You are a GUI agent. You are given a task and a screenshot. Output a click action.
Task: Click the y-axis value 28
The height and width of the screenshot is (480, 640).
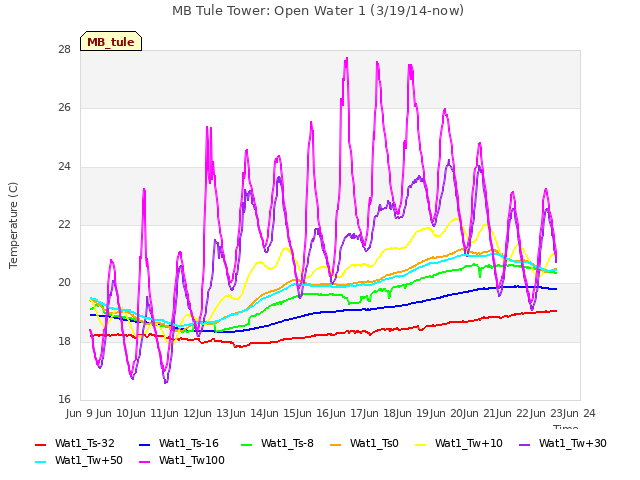coord(64,50)
